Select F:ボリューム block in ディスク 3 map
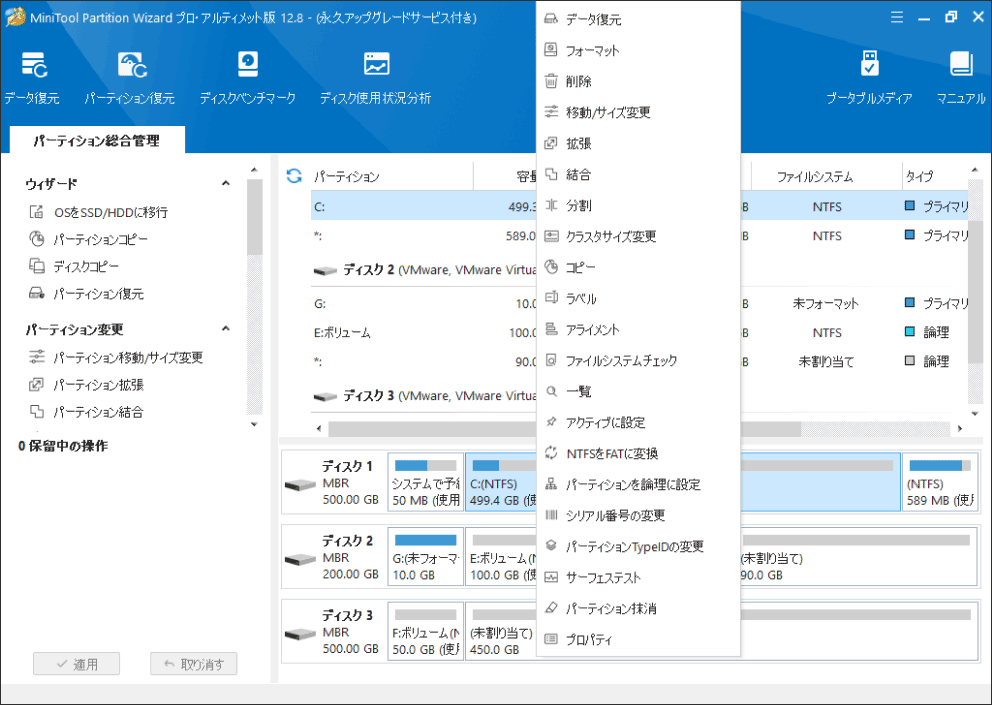 (x=426, y=632)
